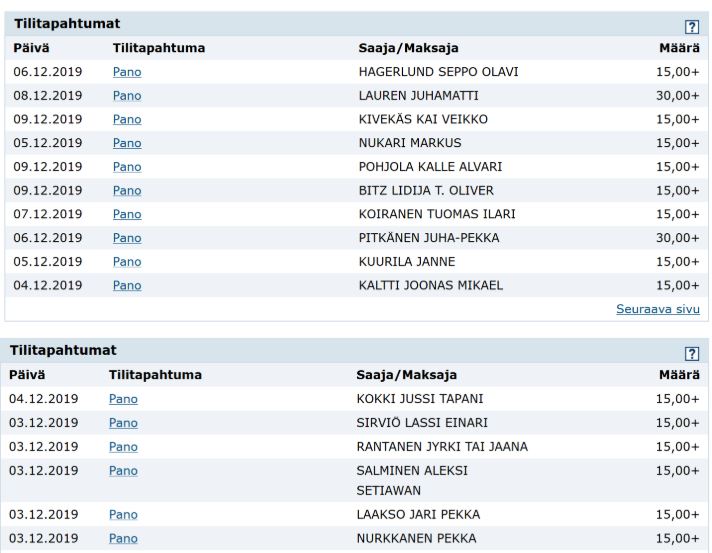Click the Pano link for Sirviö Lassi Einari
Viewport: 712px width, 553px height.
[x=123, y=423]
